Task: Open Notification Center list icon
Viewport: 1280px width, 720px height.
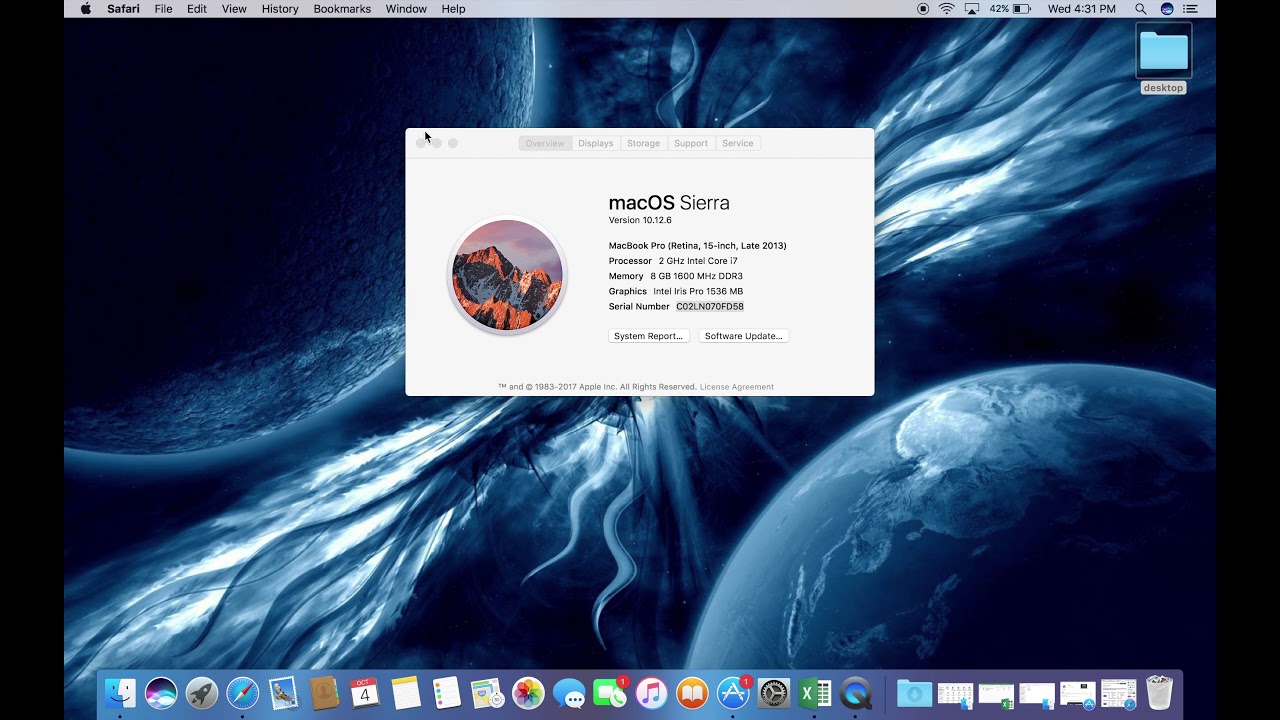Action: (x=1190, y=9)
